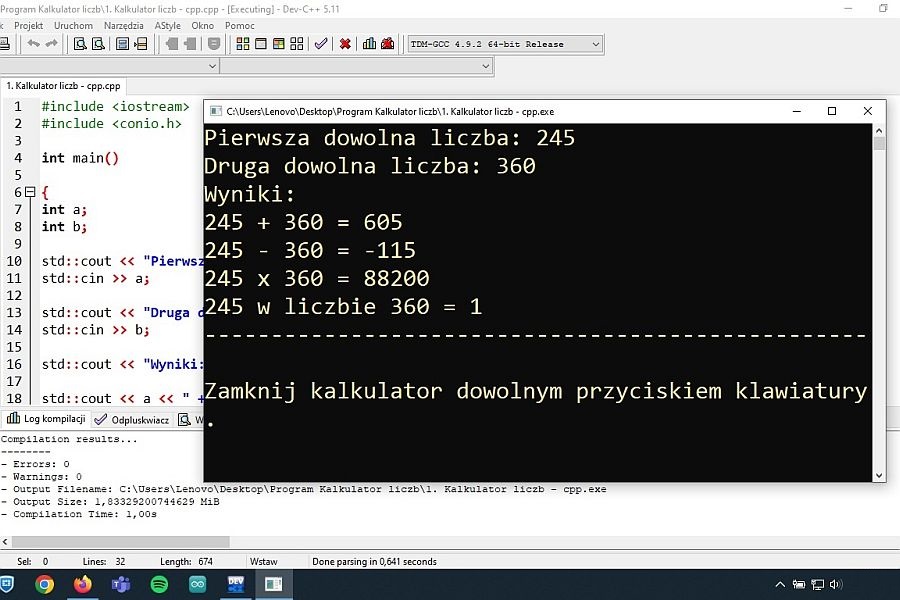Click the Find magnifier icon in the toolbar
The width and height of the screenshot is (900, 600).
tap(80, 44)
